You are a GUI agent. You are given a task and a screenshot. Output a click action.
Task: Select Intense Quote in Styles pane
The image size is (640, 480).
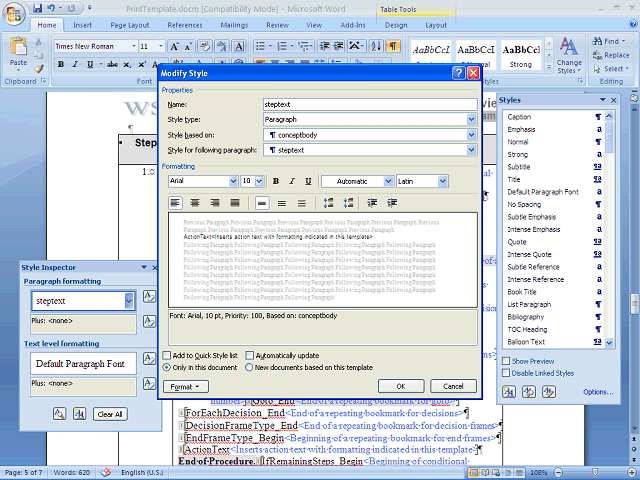[553, 255]
